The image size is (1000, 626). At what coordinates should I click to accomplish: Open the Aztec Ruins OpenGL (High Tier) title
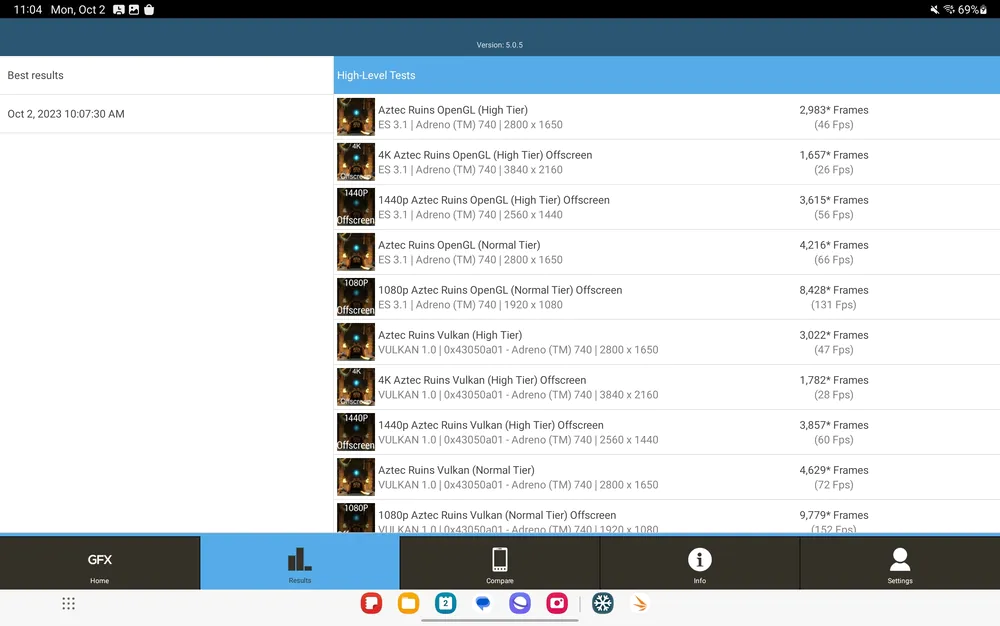pyautogui.click(x=453, y=110)
